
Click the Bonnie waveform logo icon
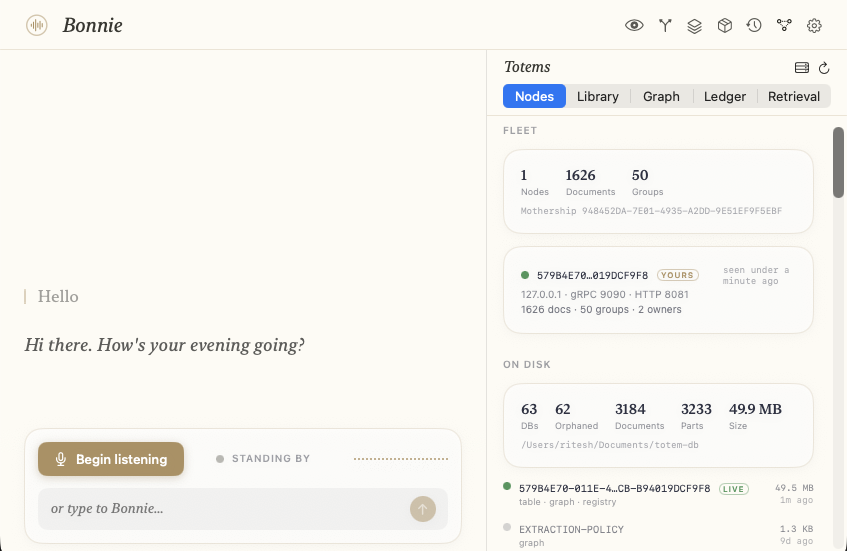pos(37,25)
